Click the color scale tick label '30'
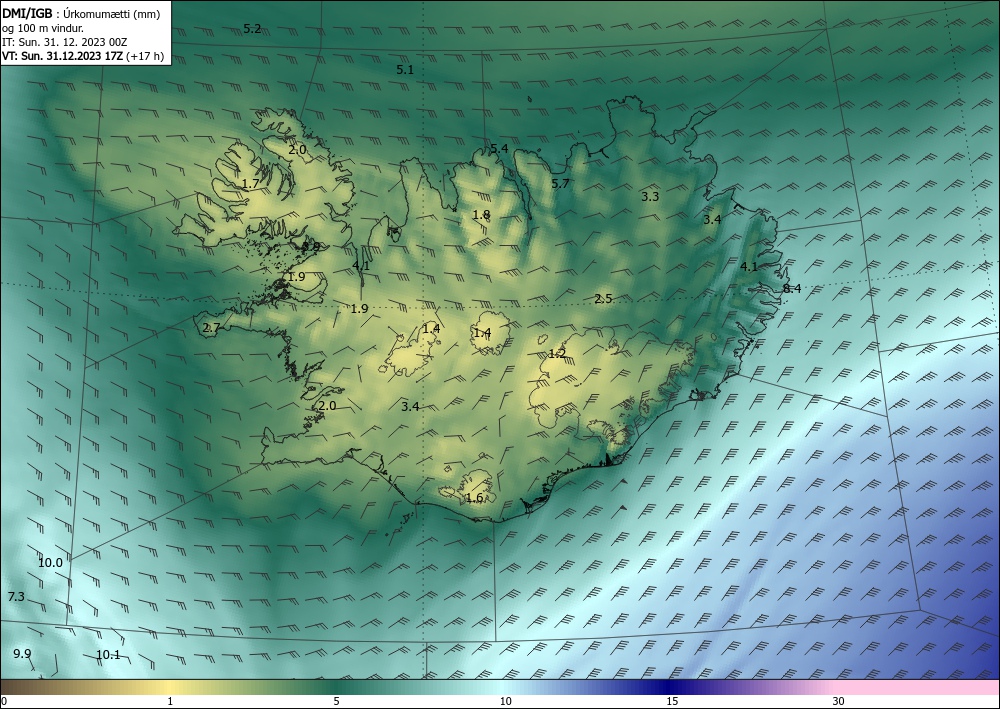The image size is (1000, 709). (x=839, y=702)
